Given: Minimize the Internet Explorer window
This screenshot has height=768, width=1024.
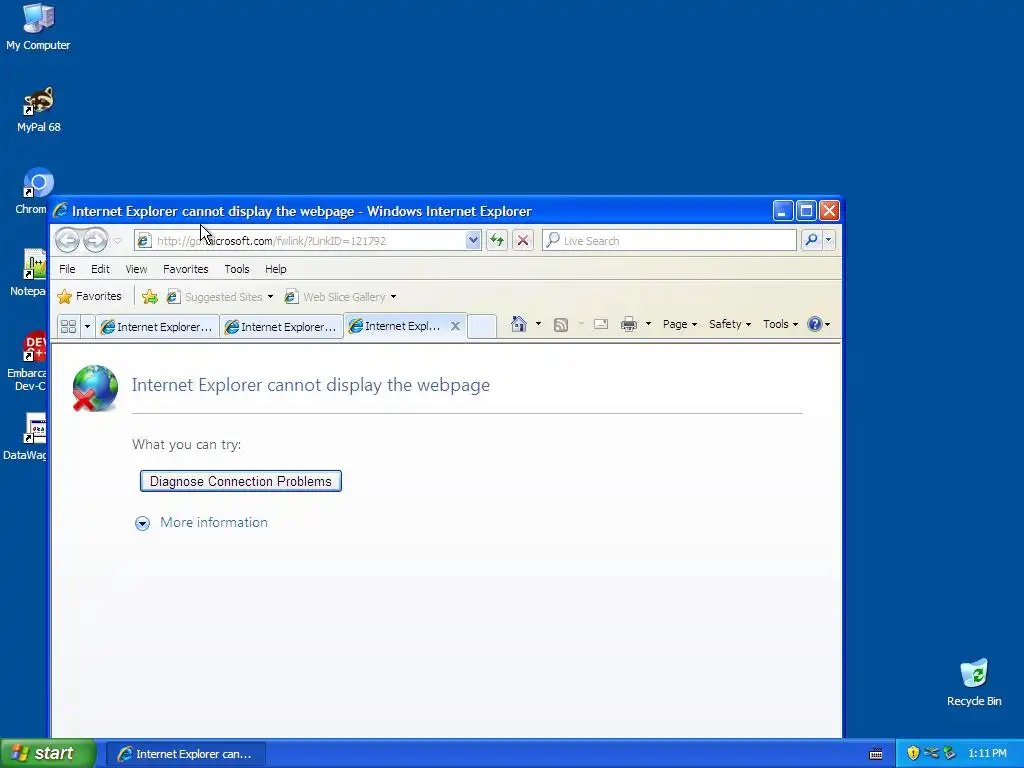Looking at the screenshot, I should pos(783,211).
